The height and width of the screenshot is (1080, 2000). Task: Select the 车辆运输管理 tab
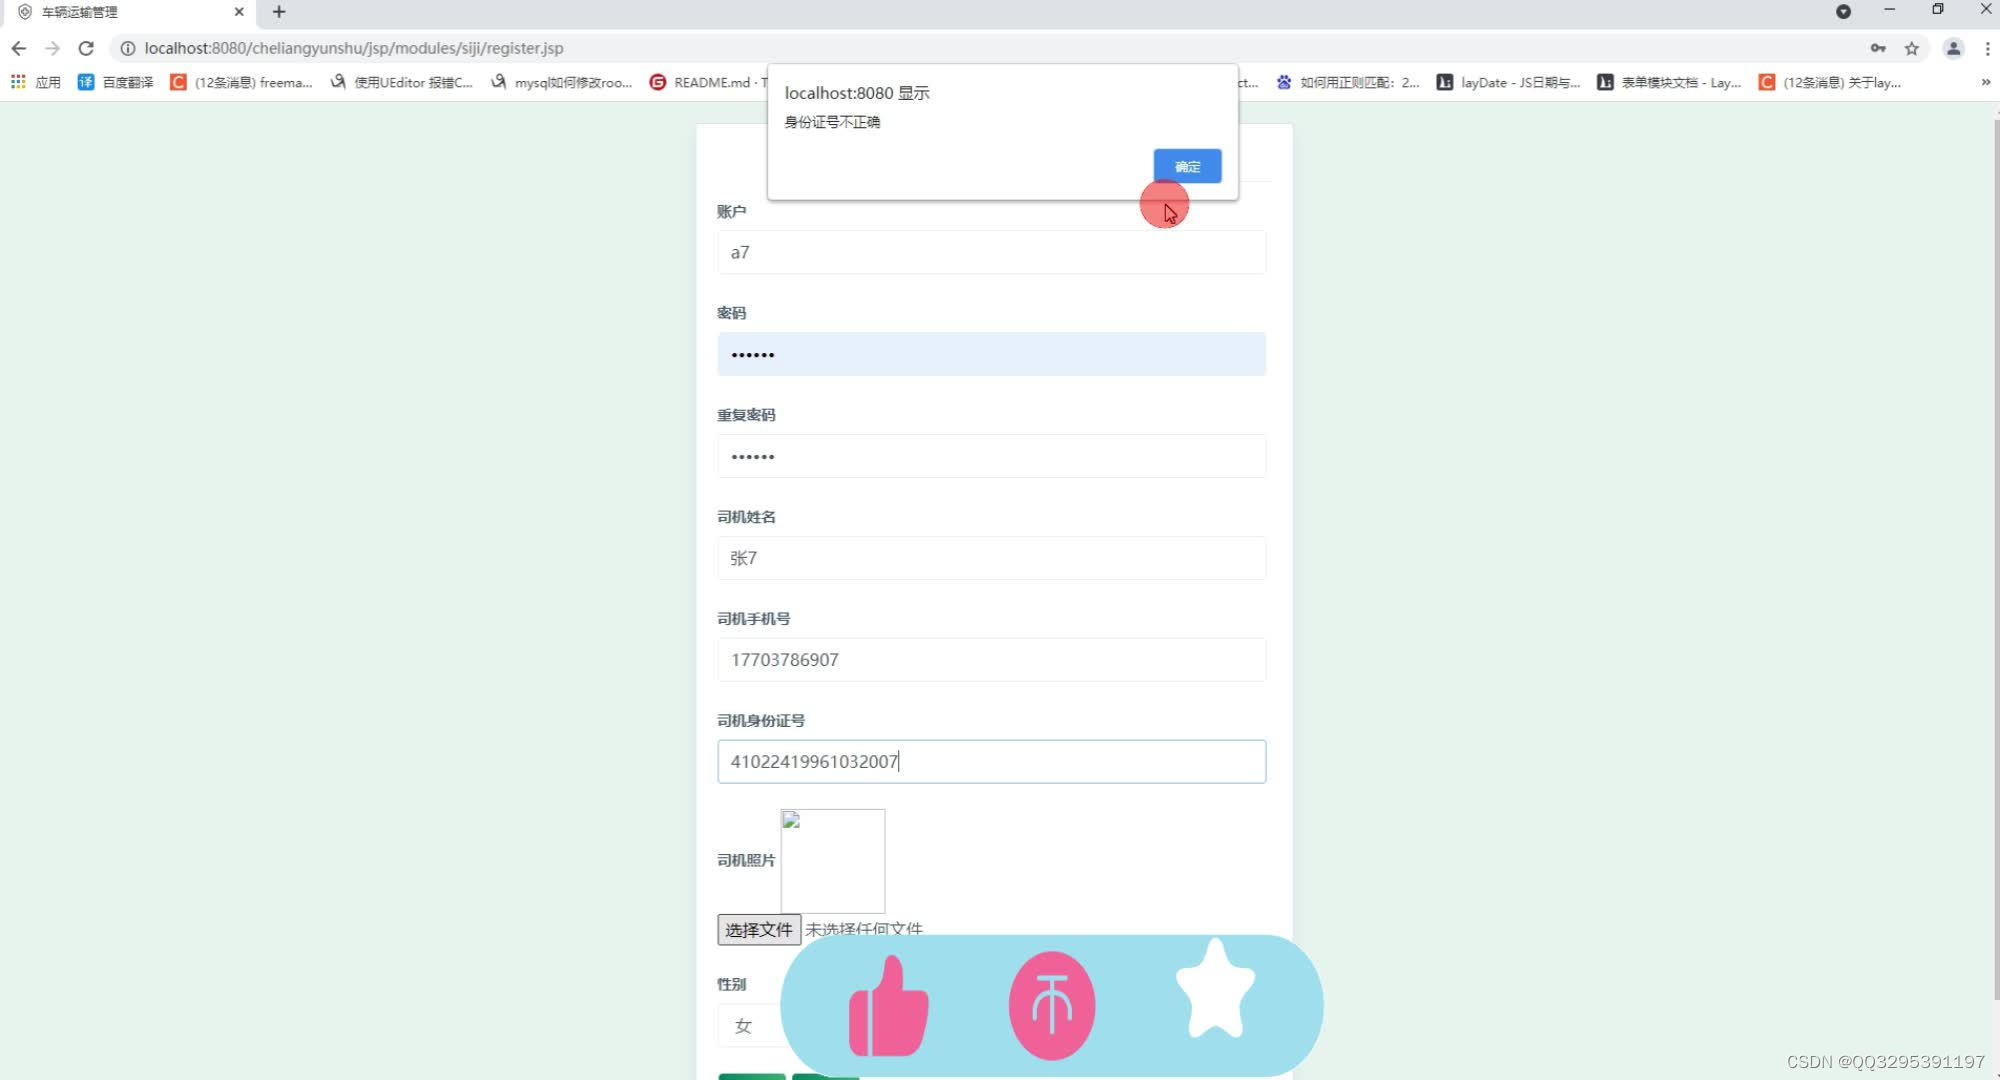click(x=128, y=12)
